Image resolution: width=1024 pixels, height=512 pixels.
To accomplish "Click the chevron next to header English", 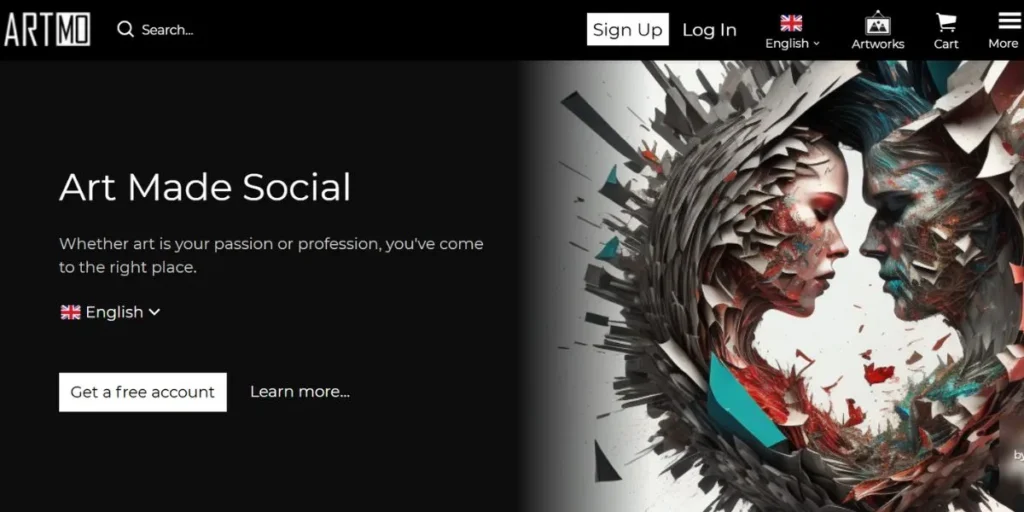I will [816, 44].
